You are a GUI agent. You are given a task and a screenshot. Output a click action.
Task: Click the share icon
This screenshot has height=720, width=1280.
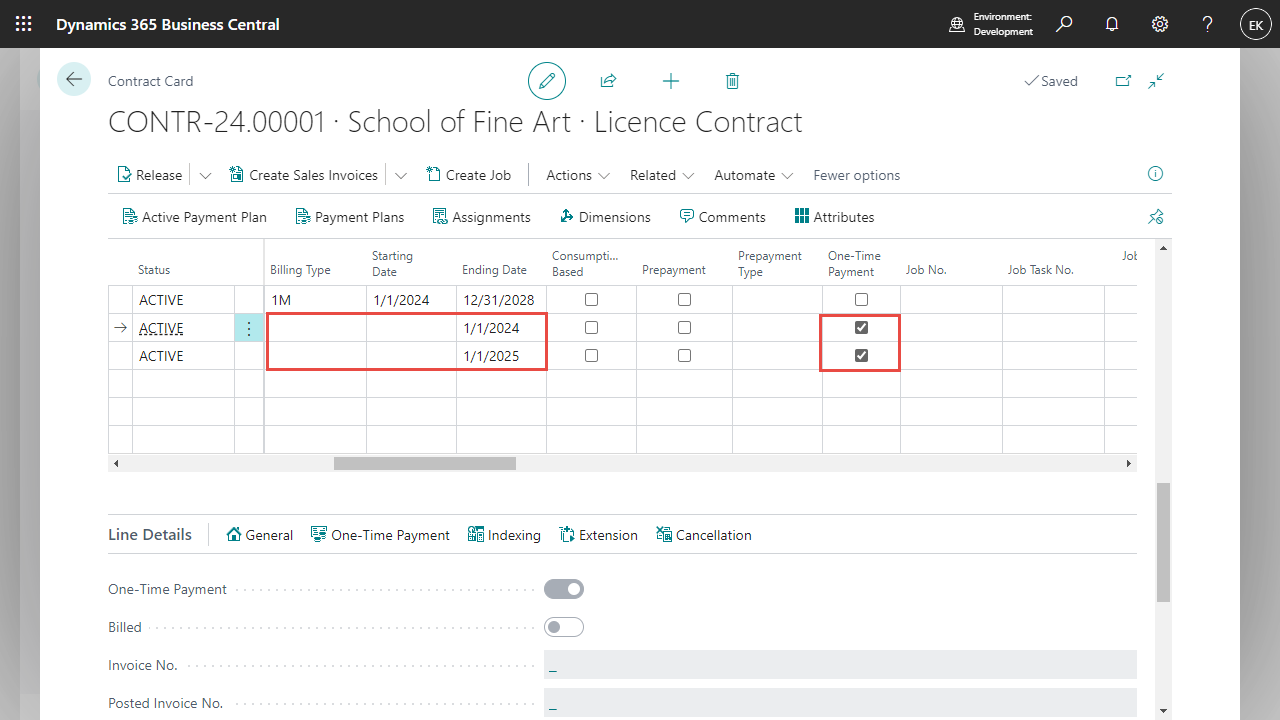point(608,81)
